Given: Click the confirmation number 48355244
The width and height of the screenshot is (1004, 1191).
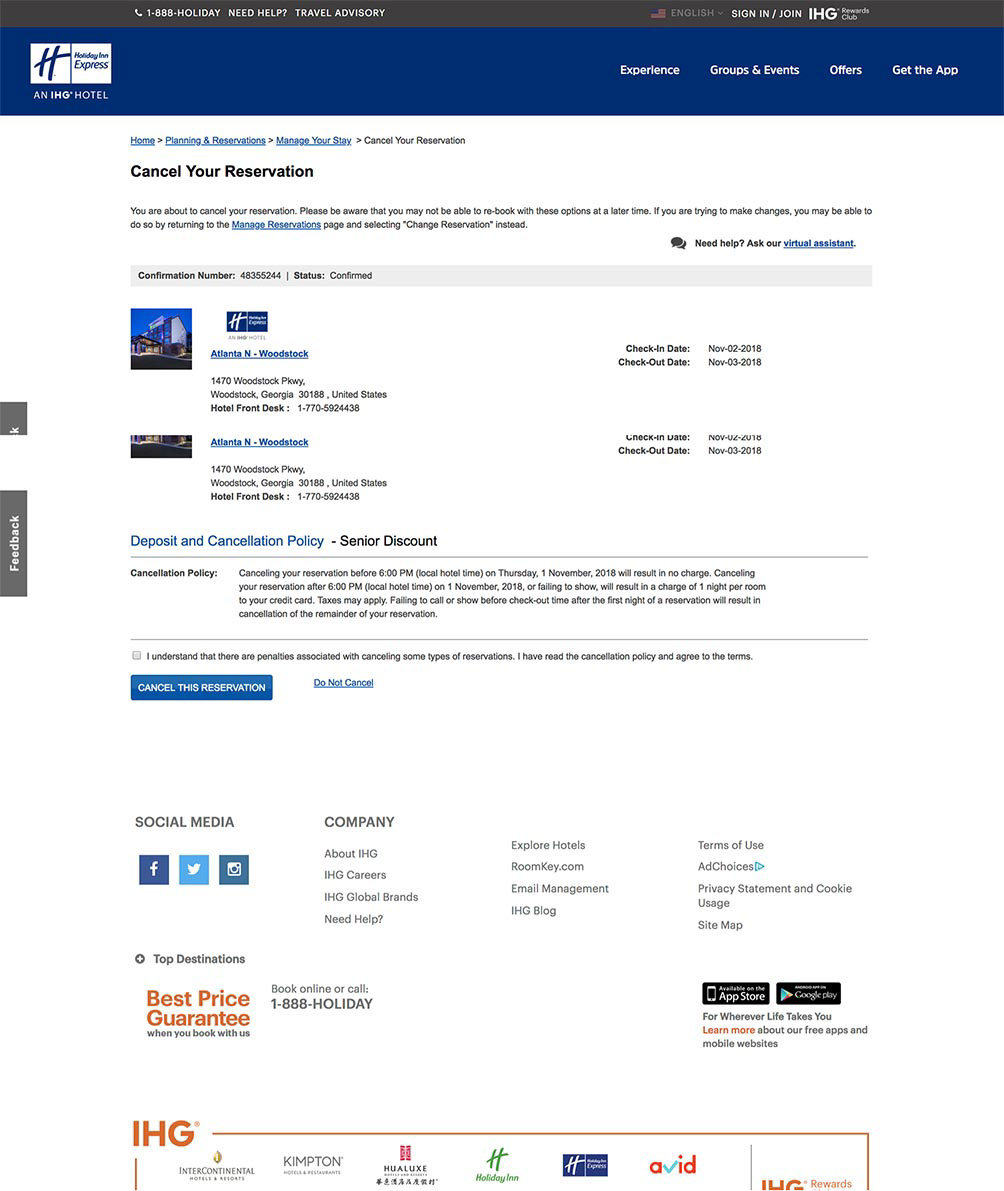Looking at the screenshot, I should point(260,276).
